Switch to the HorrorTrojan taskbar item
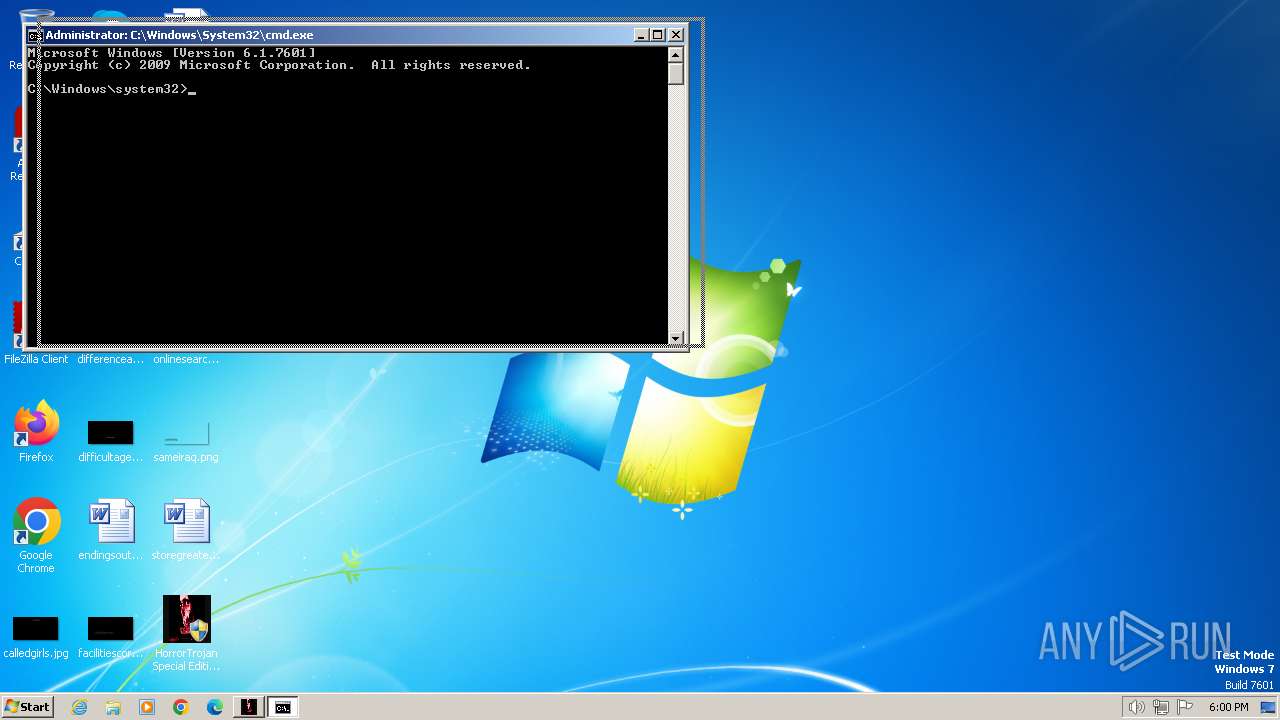The image size is (1280, 720). click(248, 707)
